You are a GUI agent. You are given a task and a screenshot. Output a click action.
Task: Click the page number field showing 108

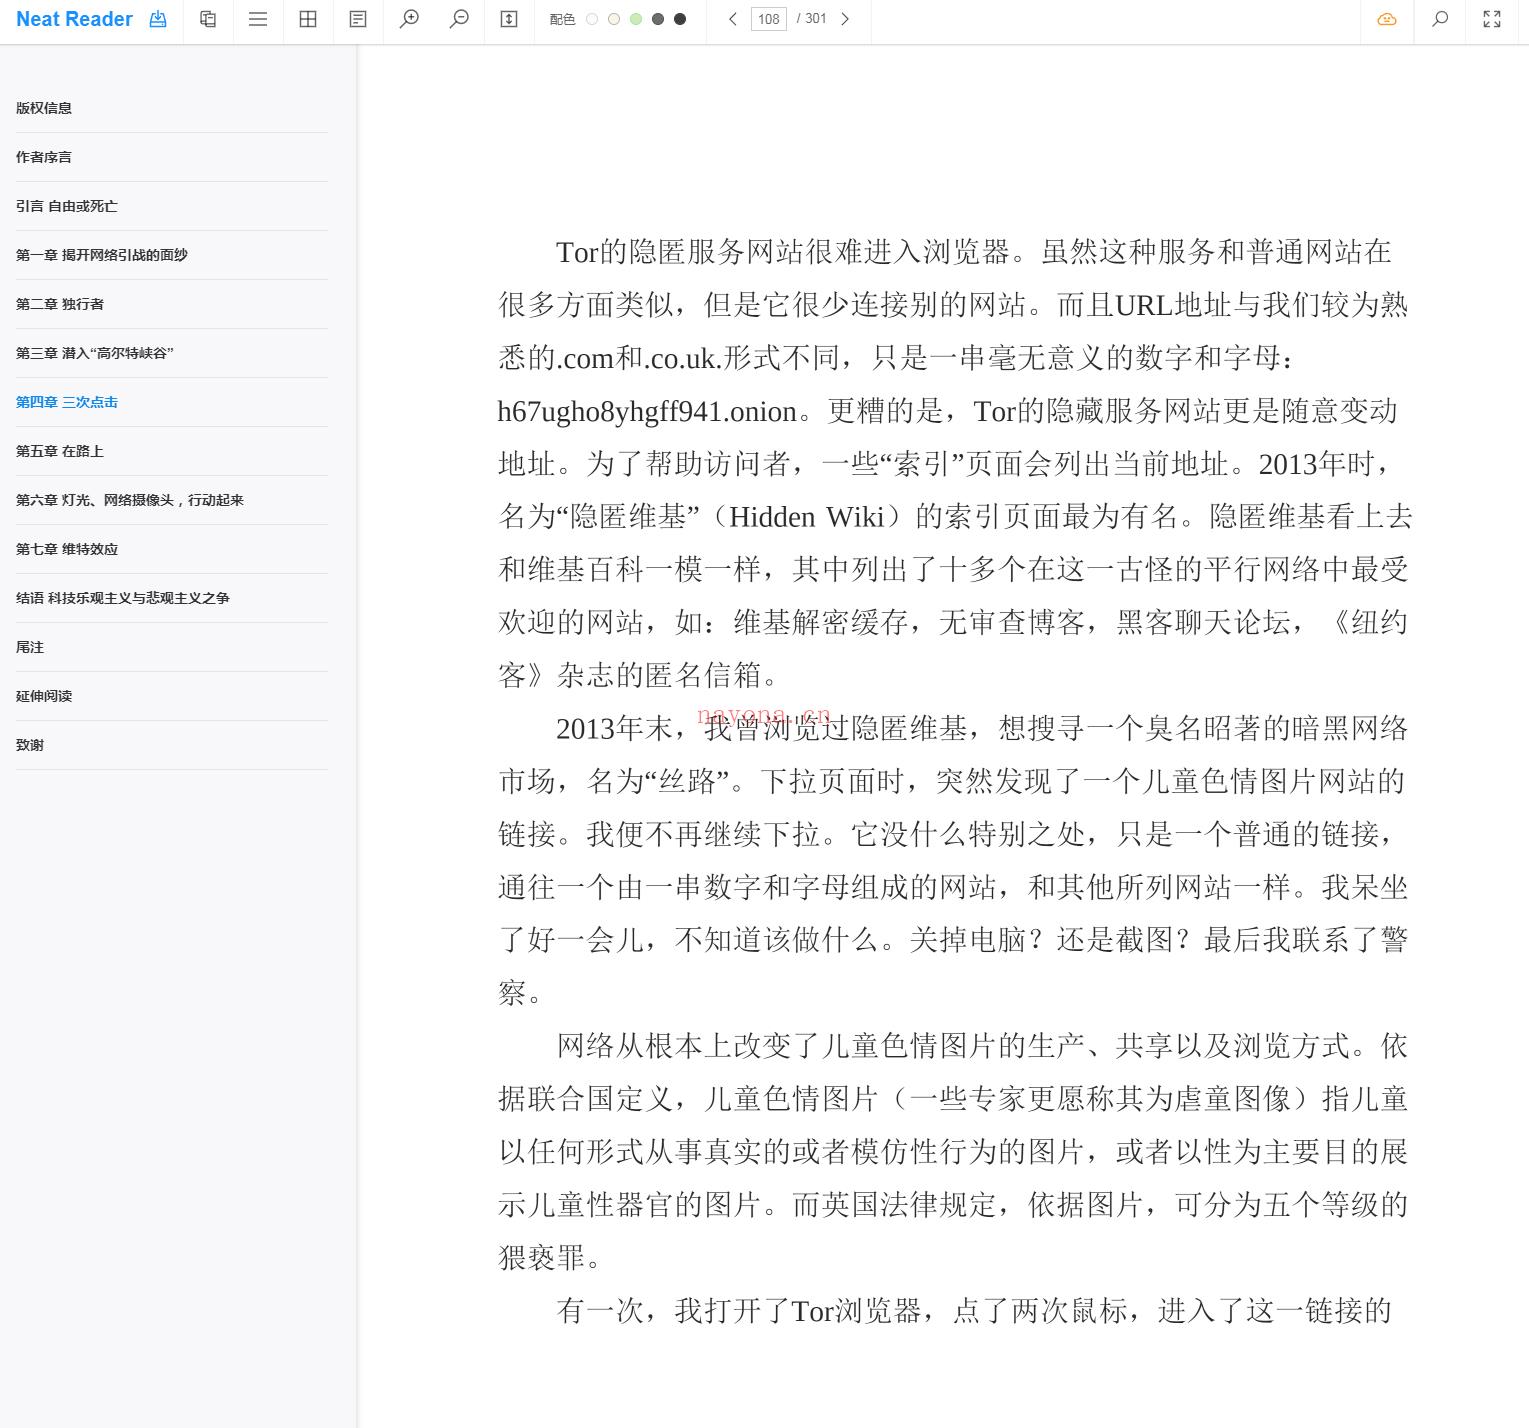coord(769,19)
